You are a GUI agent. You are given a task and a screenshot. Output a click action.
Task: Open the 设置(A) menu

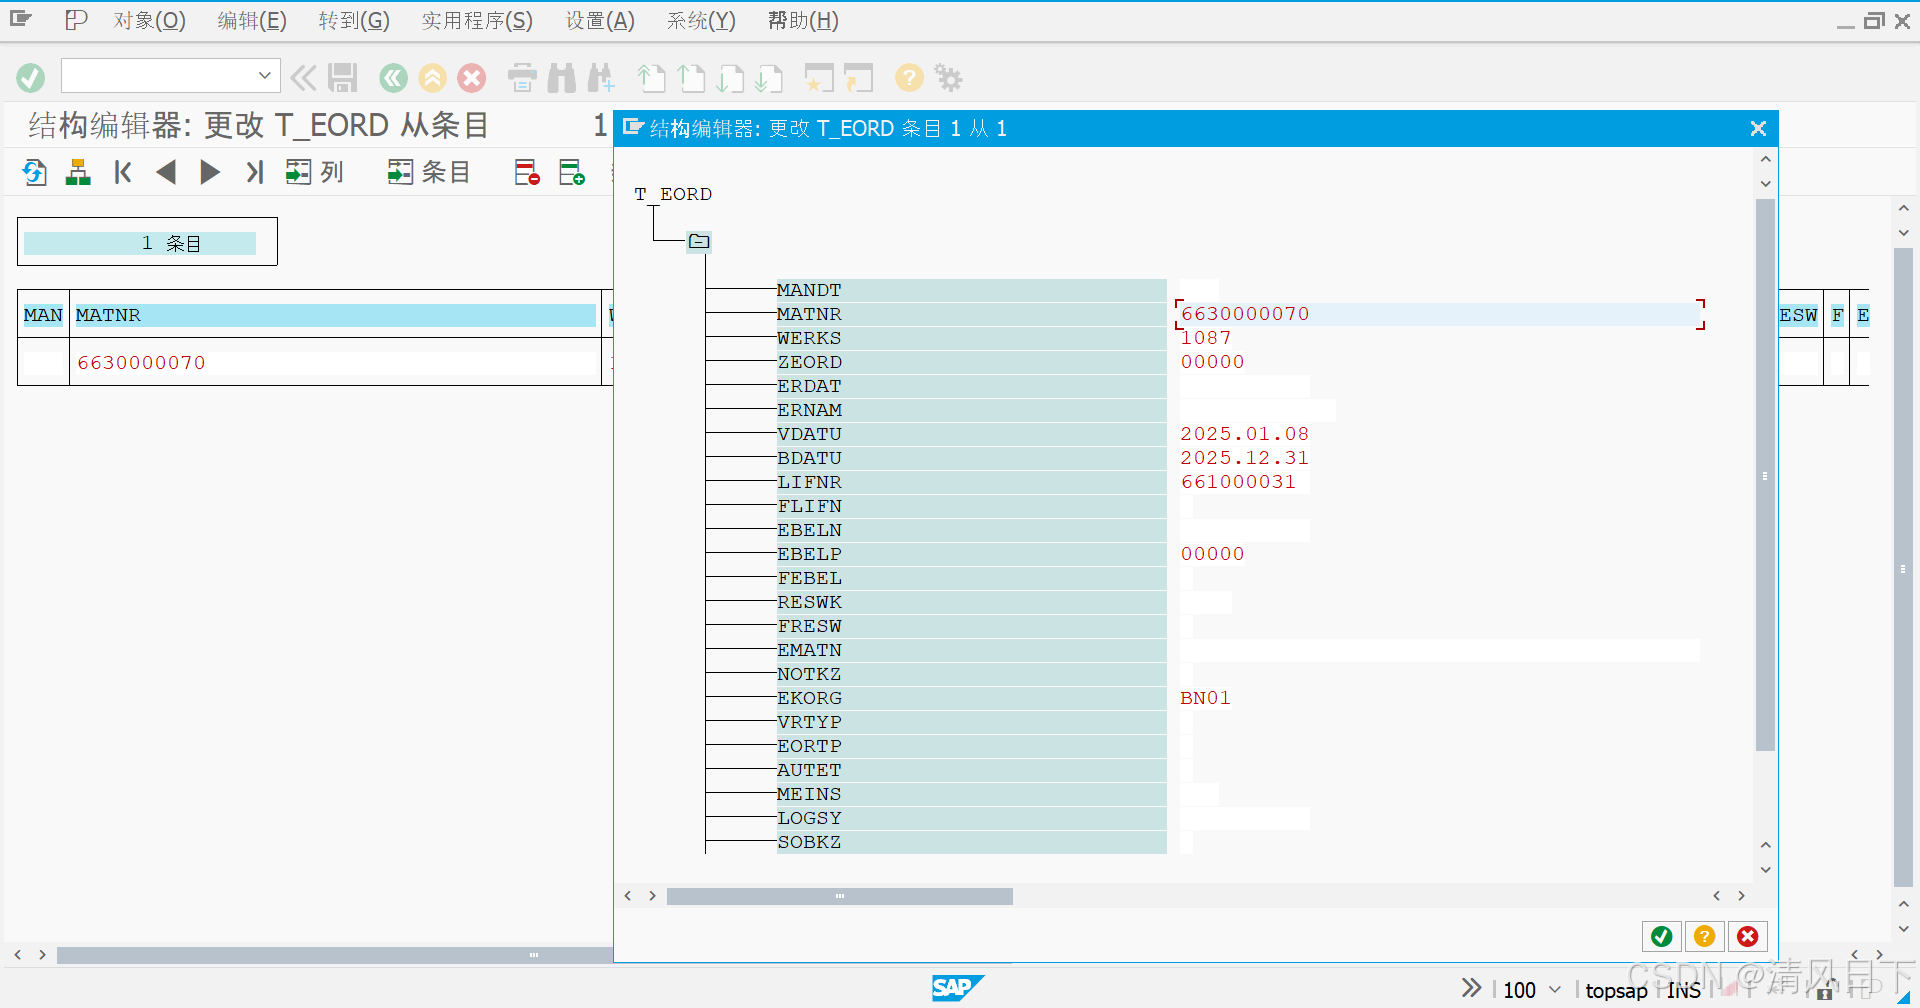point(600,20)
